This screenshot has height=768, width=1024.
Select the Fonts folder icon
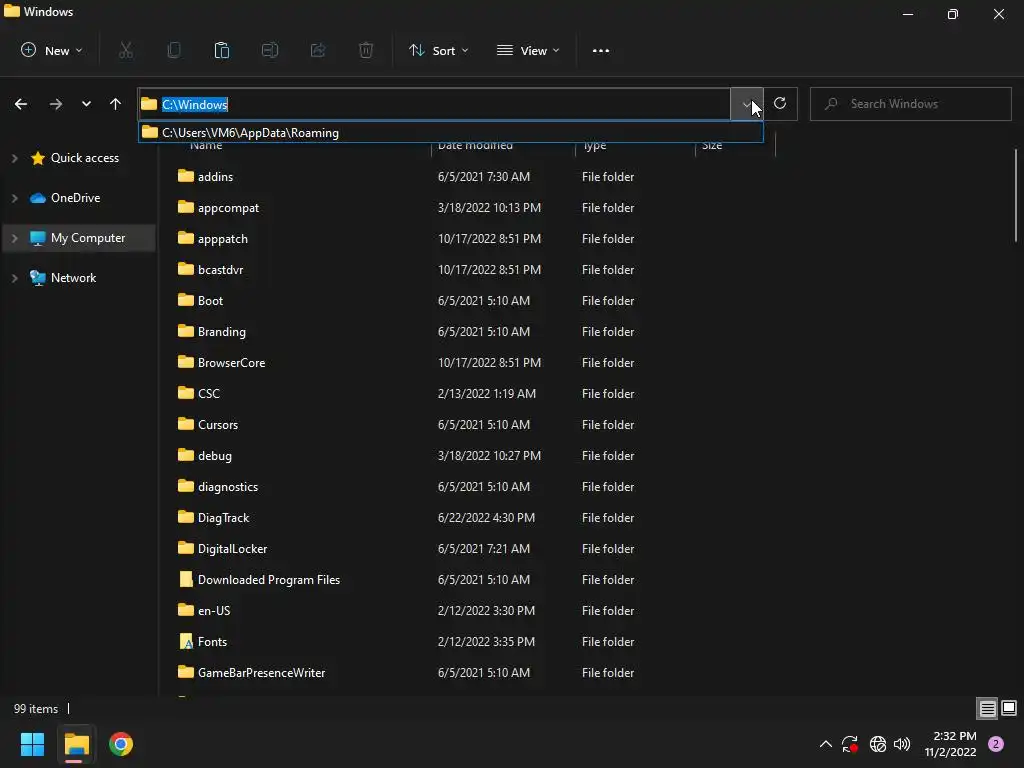coord(185,641)
